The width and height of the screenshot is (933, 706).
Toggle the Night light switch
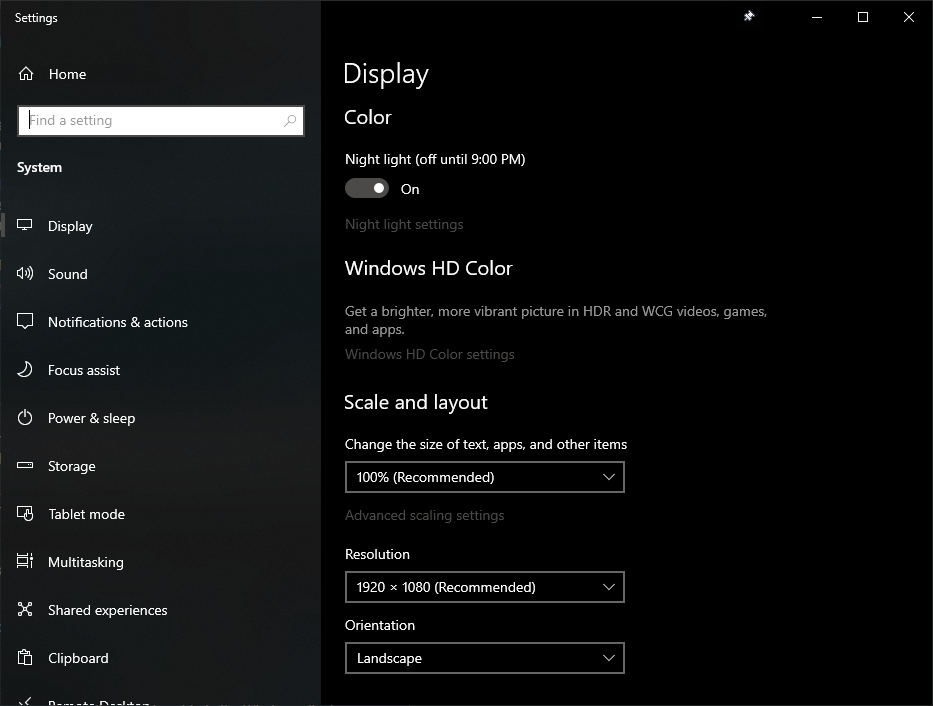(x=367, y=189)
